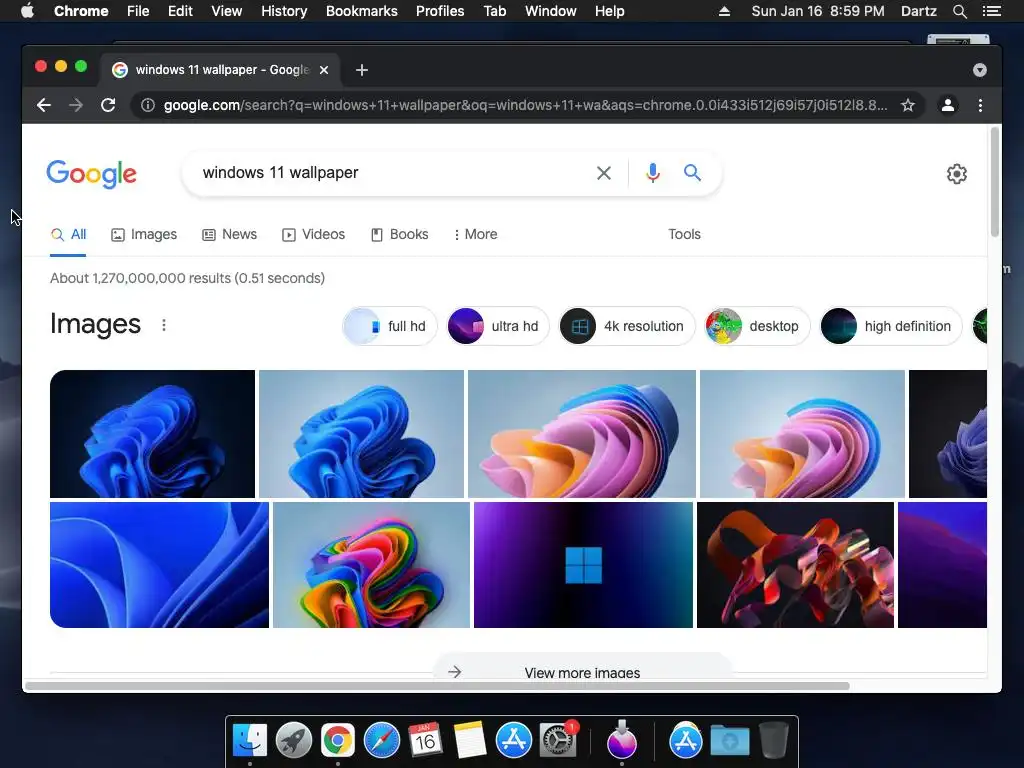This screenshot has height=768, width=1024.
Task: Click the eject icon in menu bar
Action: (x=724, y=11)
